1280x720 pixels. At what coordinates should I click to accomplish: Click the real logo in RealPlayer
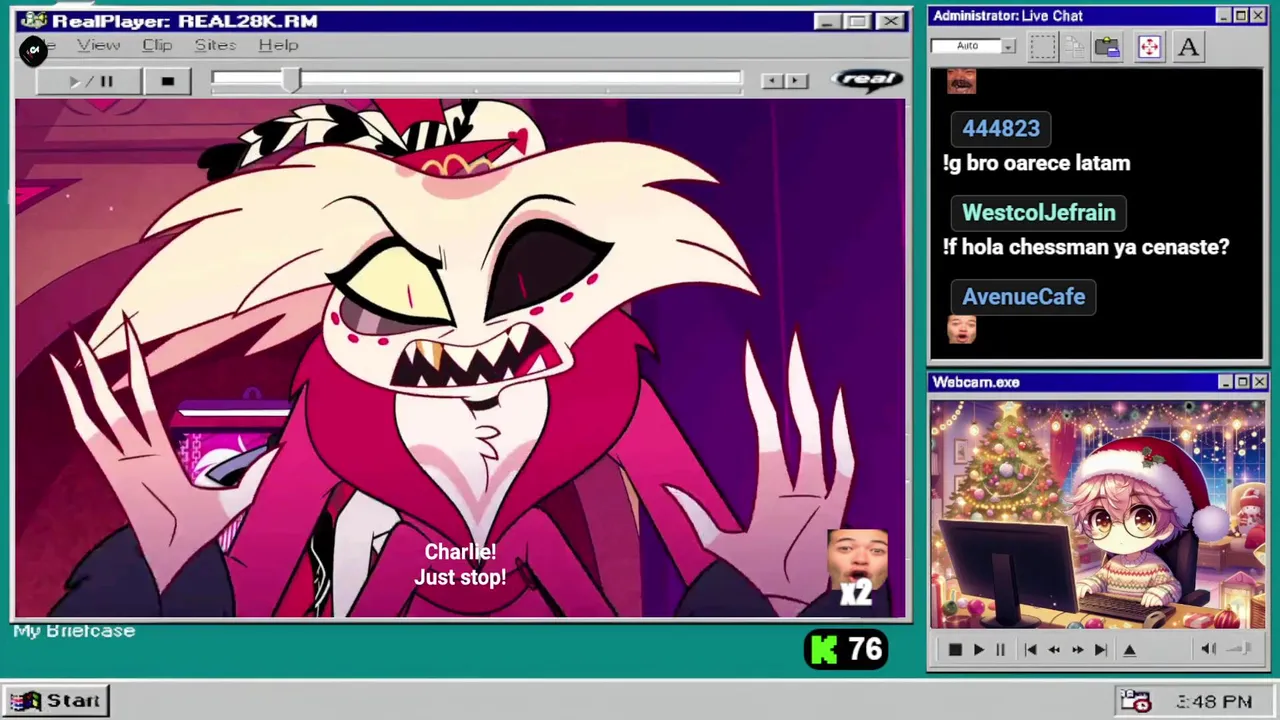[x=868, y=80]
